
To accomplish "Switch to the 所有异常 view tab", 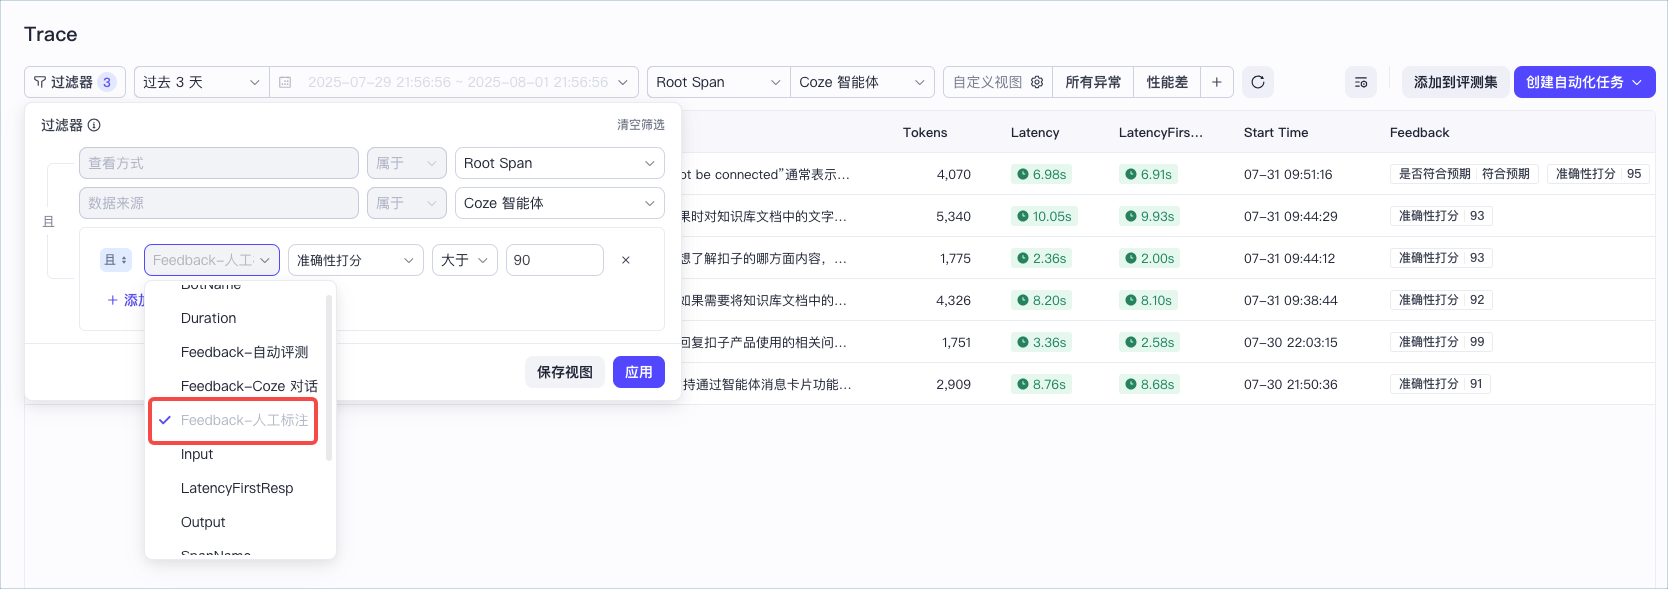I will click(1093, 82).
